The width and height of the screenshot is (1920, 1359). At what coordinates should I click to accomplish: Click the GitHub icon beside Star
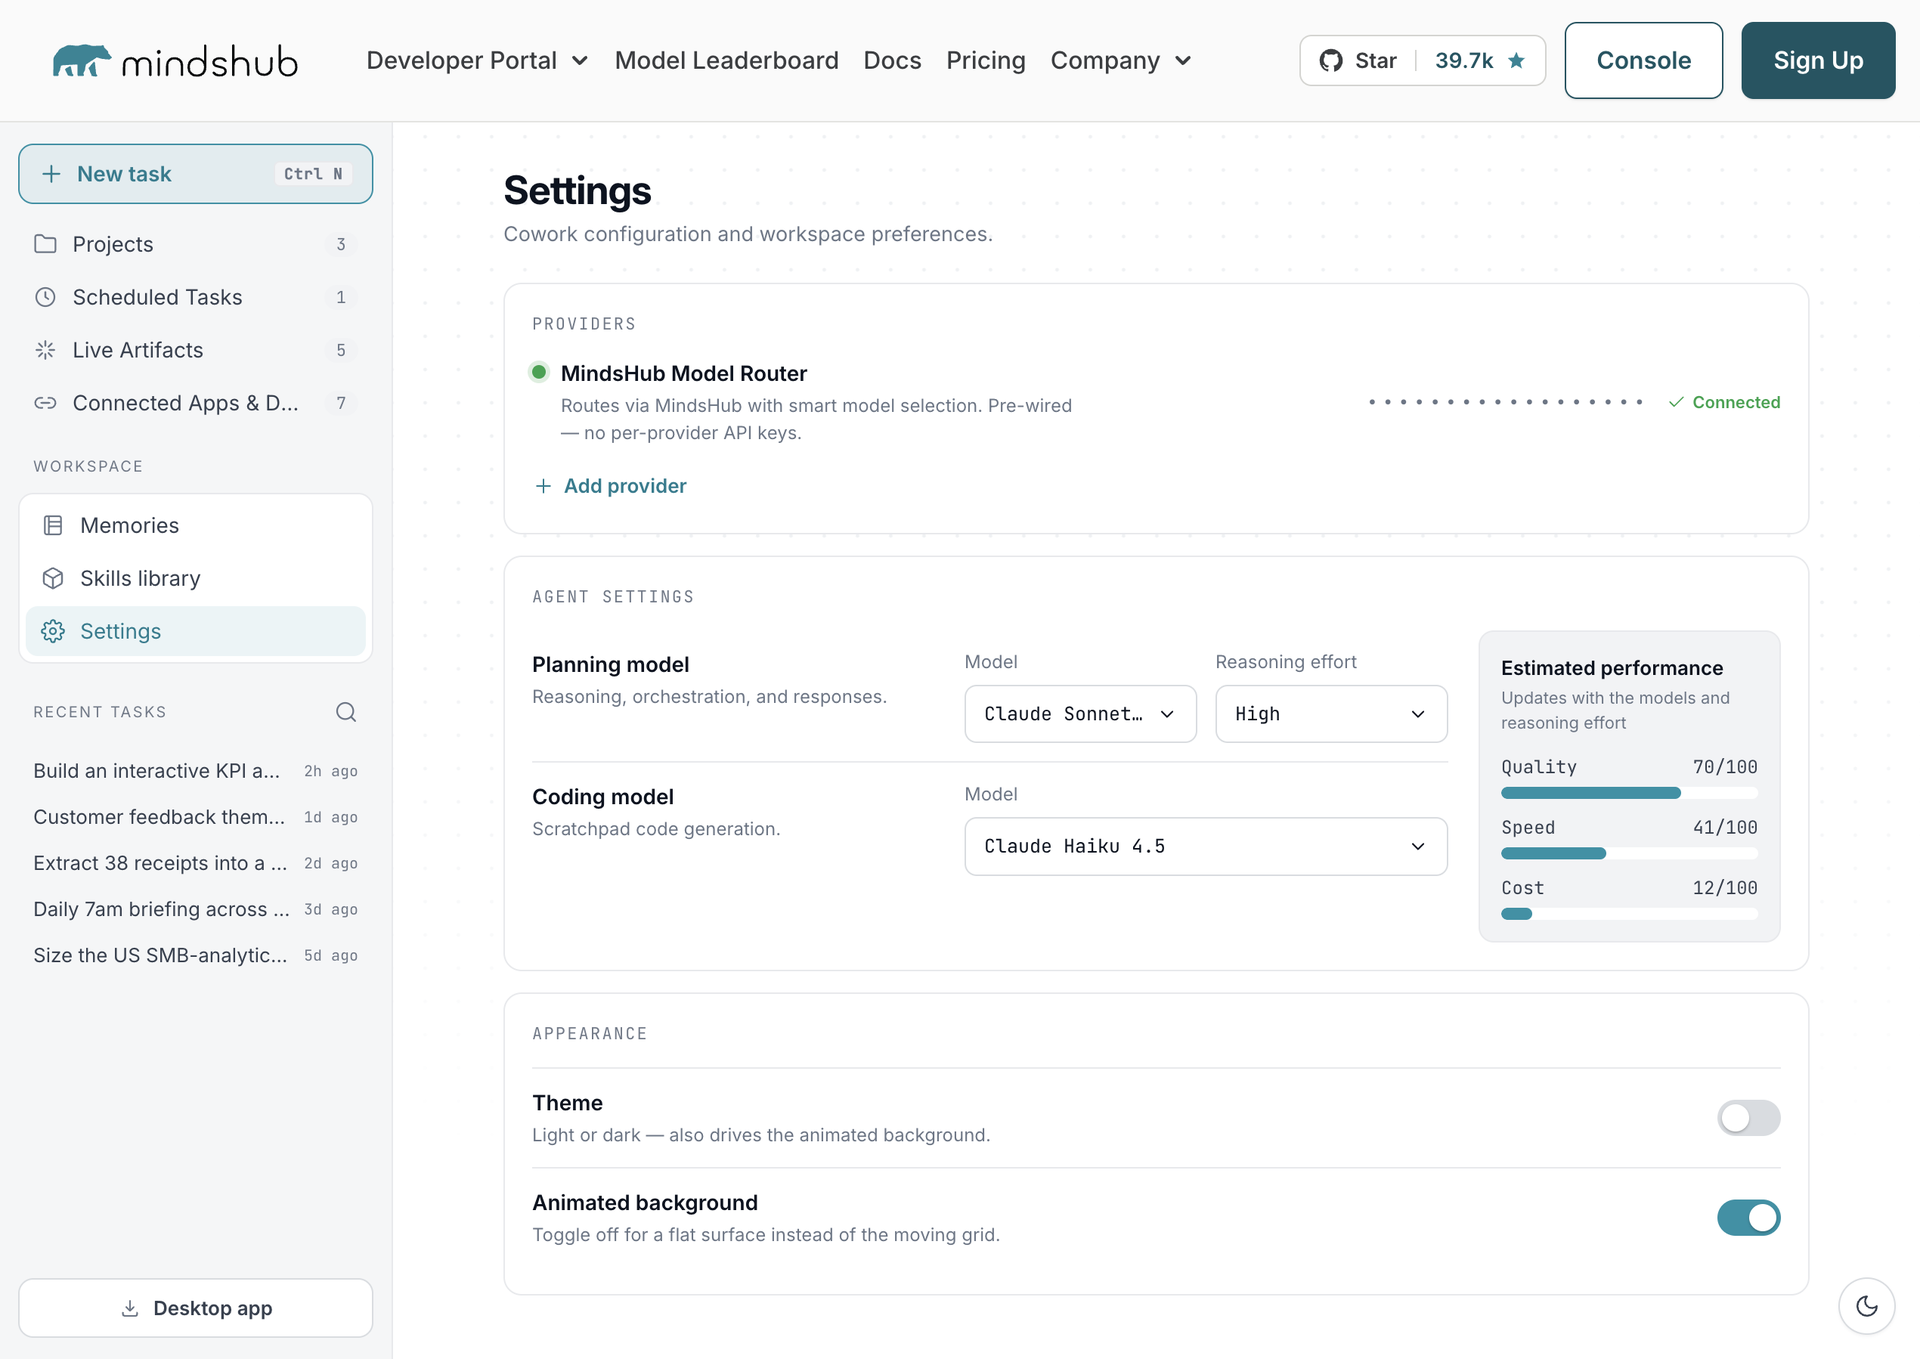1331,61
